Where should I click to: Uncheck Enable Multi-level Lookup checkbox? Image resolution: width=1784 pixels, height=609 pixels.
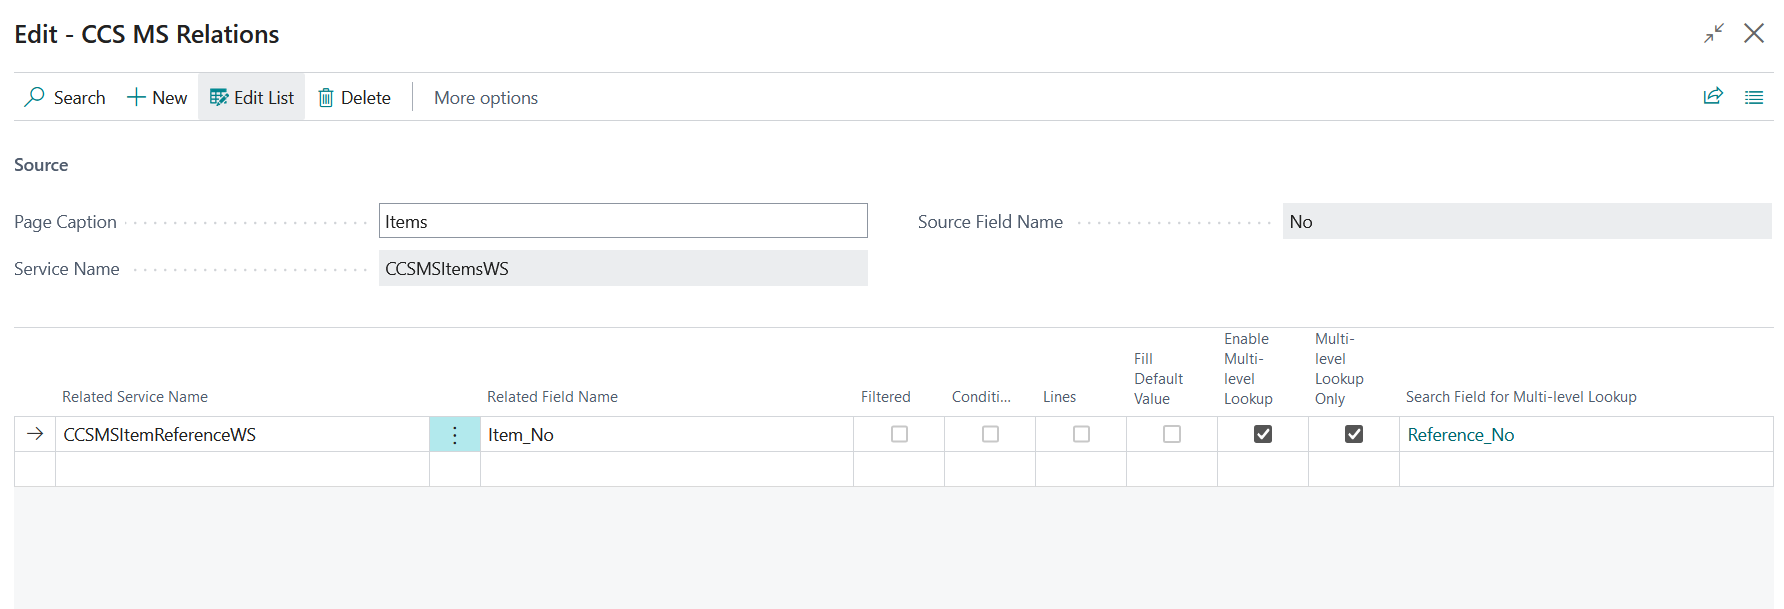[1263, 434]
